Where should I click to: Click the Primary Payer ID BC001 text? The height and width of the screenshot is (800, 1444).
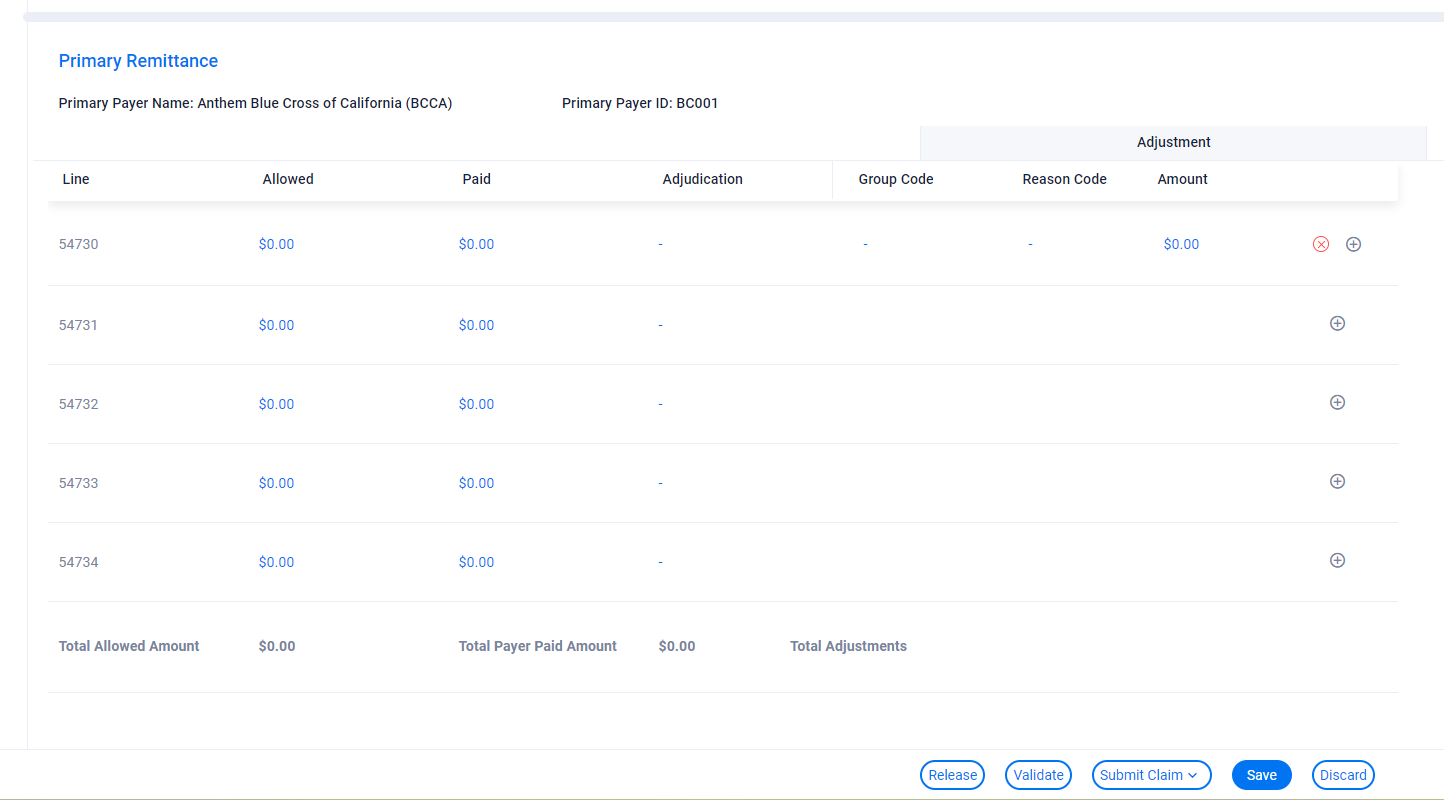640,103
